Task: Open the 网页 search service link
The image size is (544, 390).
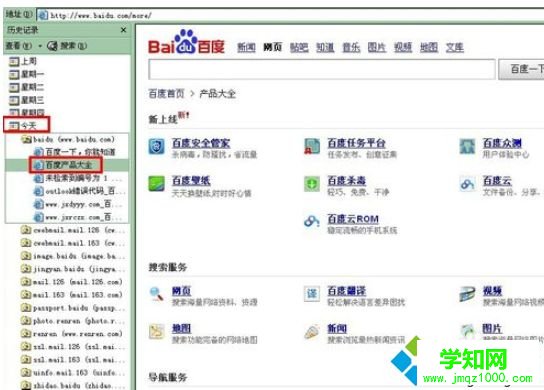Action: pyautogui.click(x=181, y=291)
